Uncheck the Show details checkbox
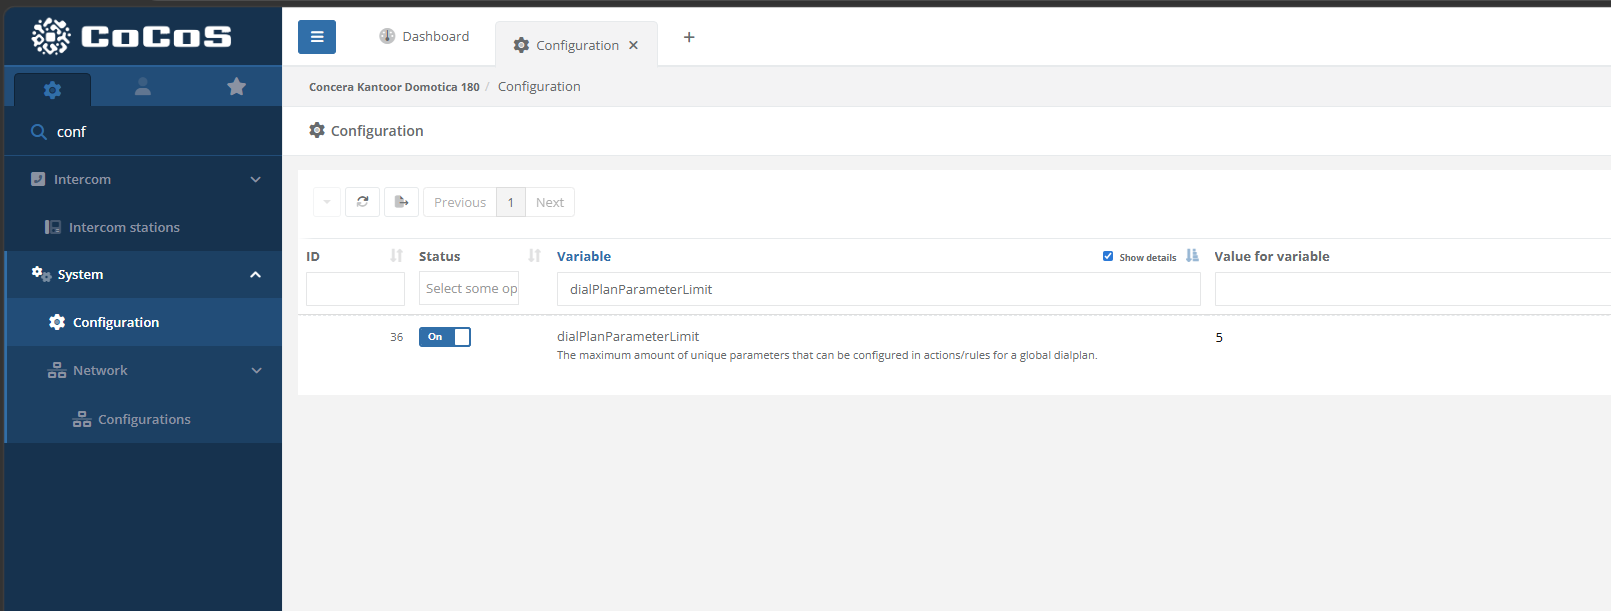This screenshot has height=611, width=1611. tap(1108, 256)
